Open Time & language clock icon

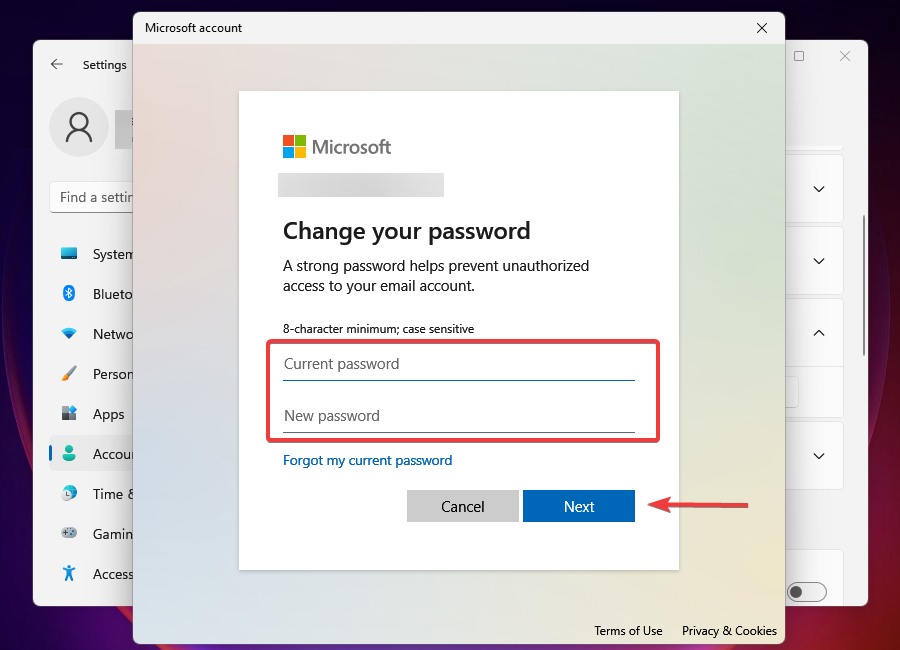tap(69, 493)
